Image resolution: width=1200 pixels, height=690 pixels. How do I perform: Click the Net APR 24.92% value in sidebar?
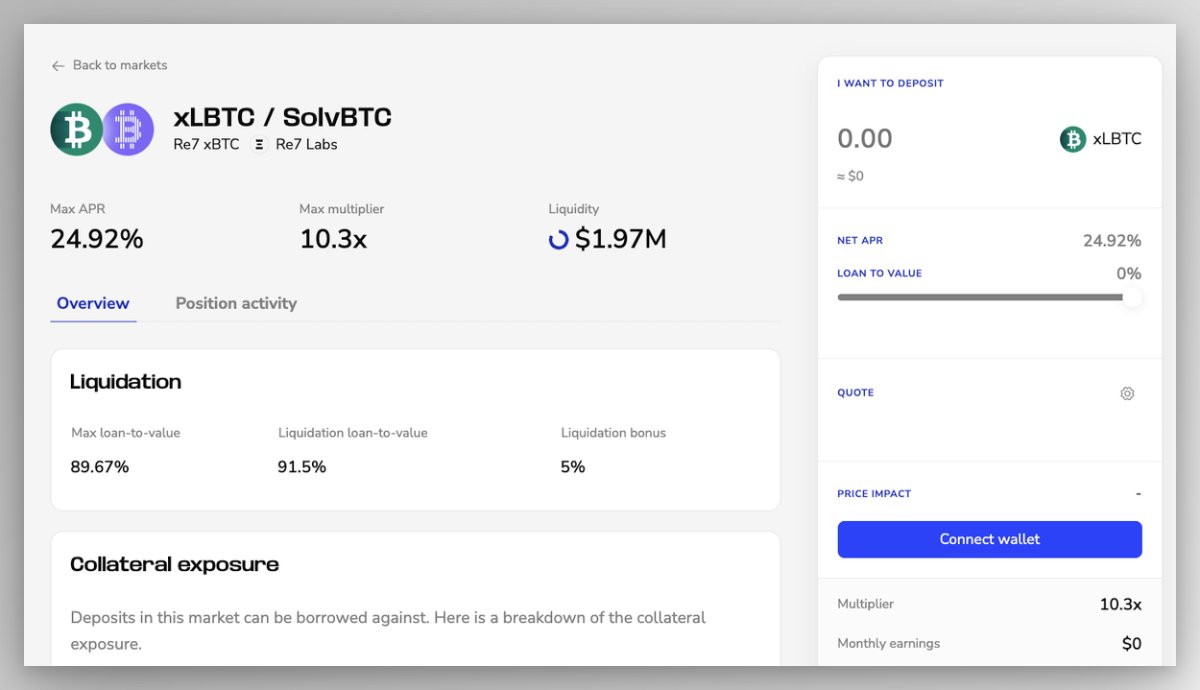click(1112, 241)
